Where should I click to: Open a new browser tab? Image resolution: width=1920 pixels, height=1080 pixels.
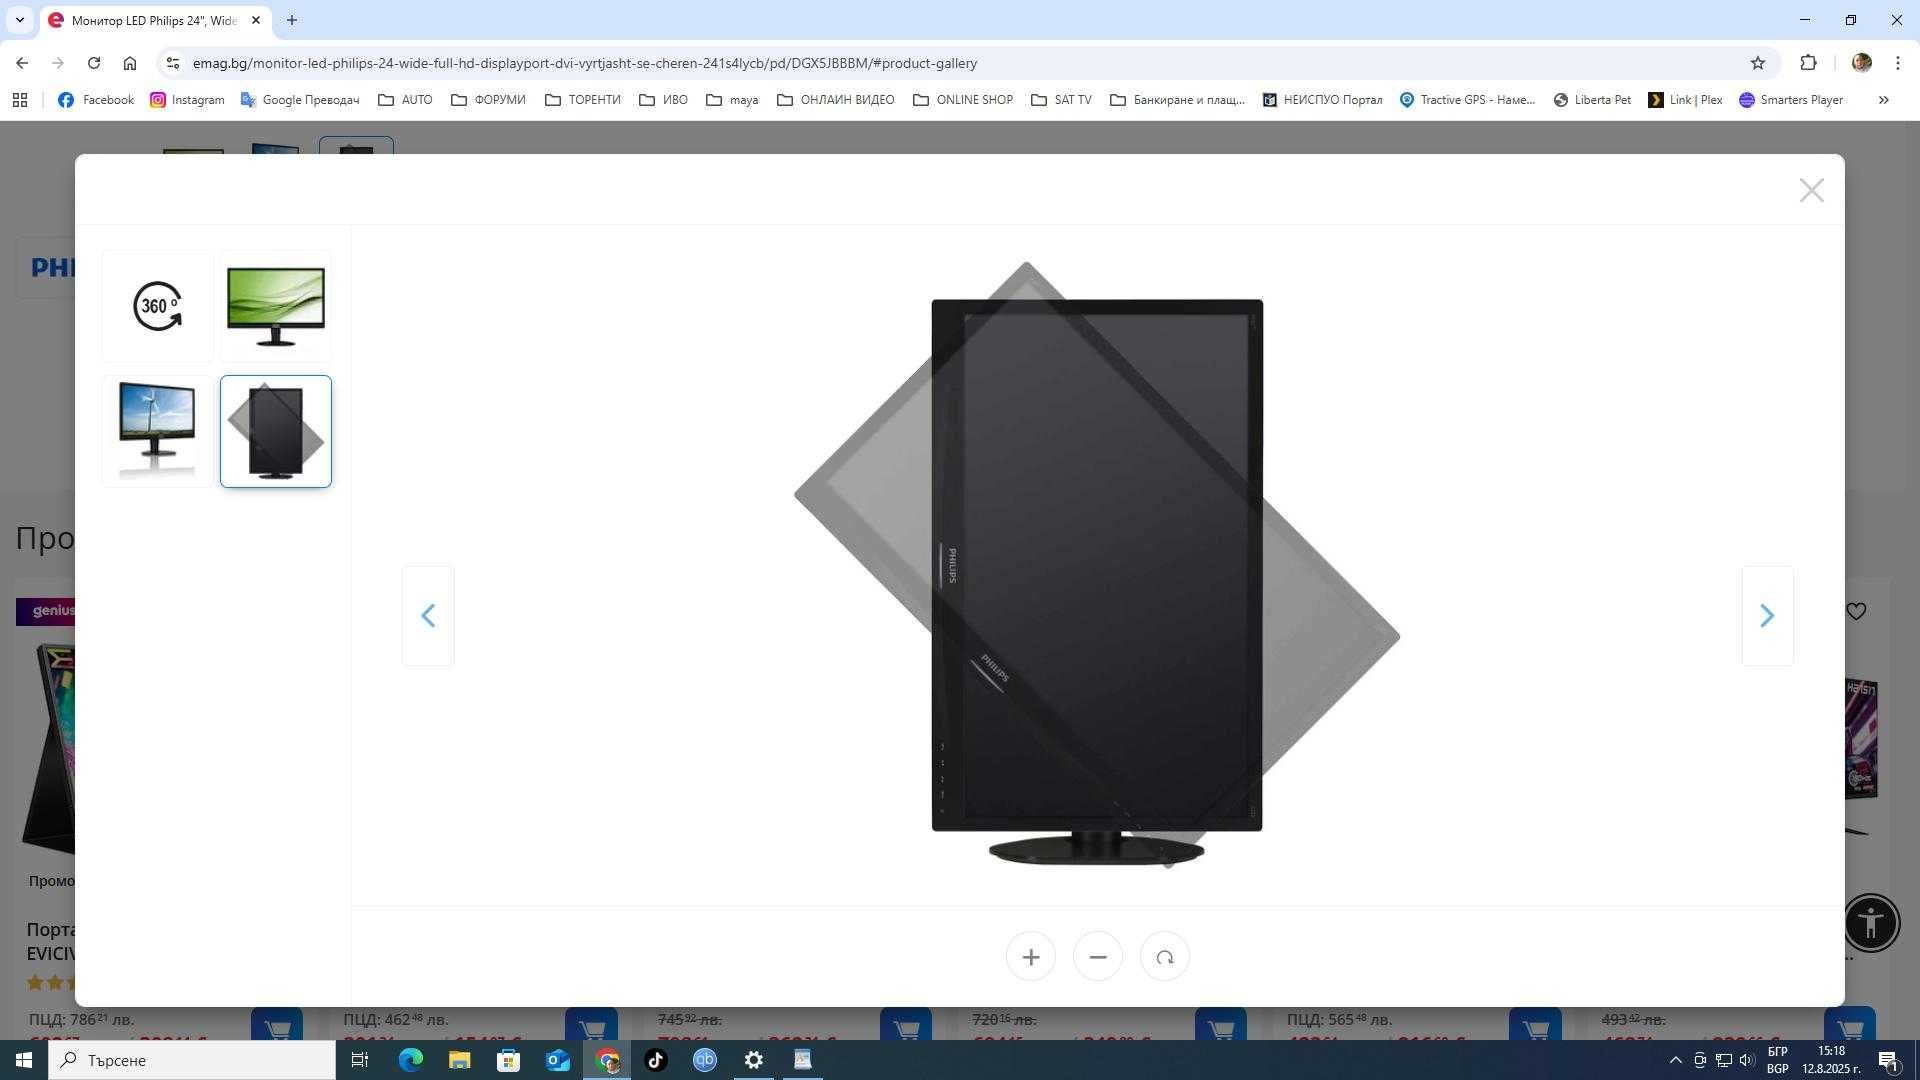pos(292,20)
